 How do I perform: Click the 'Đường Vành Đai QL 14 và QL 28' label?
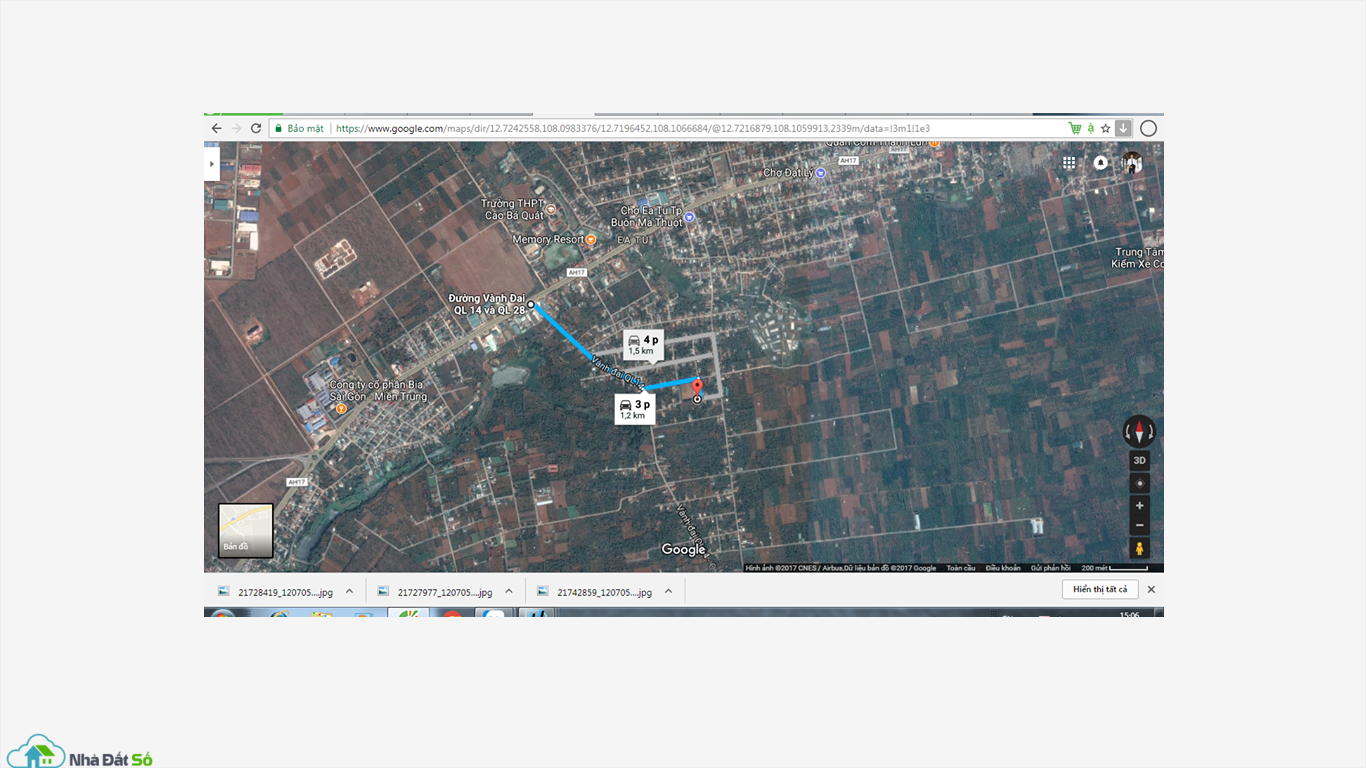pos(487,304)
